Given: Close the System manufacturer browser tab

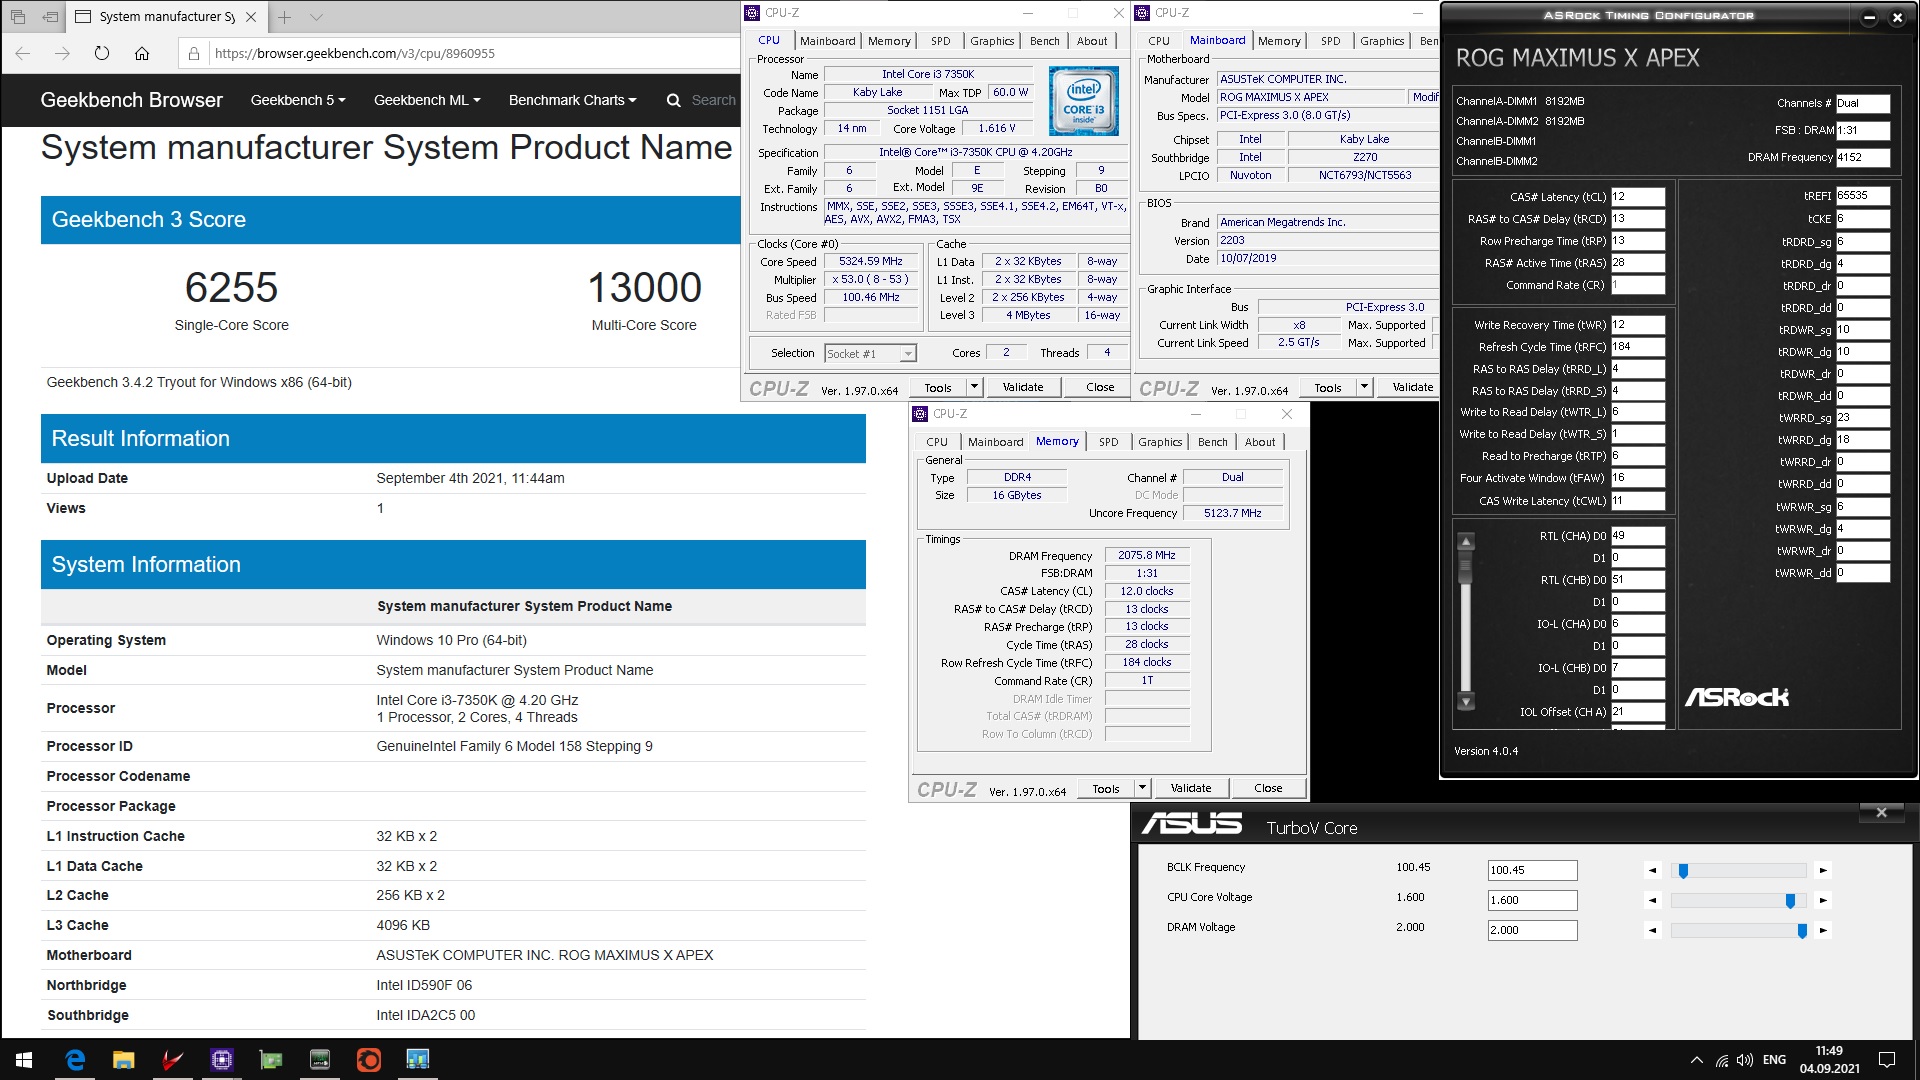Looking at the screenshot, I should pyautogui.click(x=251, y=17).
